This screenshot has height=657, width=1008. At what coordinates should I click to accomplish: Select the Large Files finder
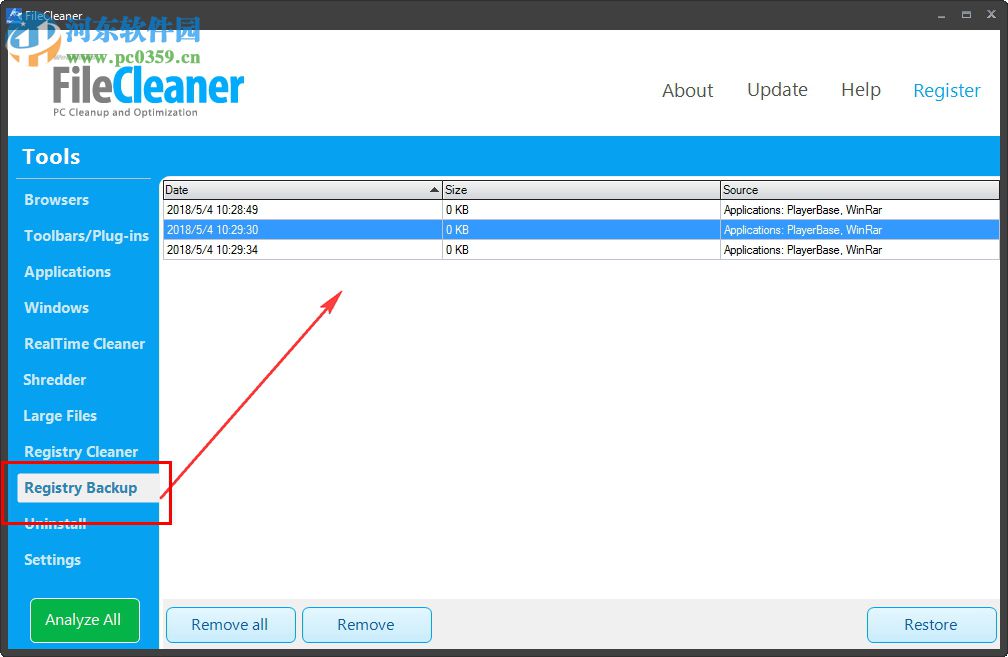tap(60, 416)
